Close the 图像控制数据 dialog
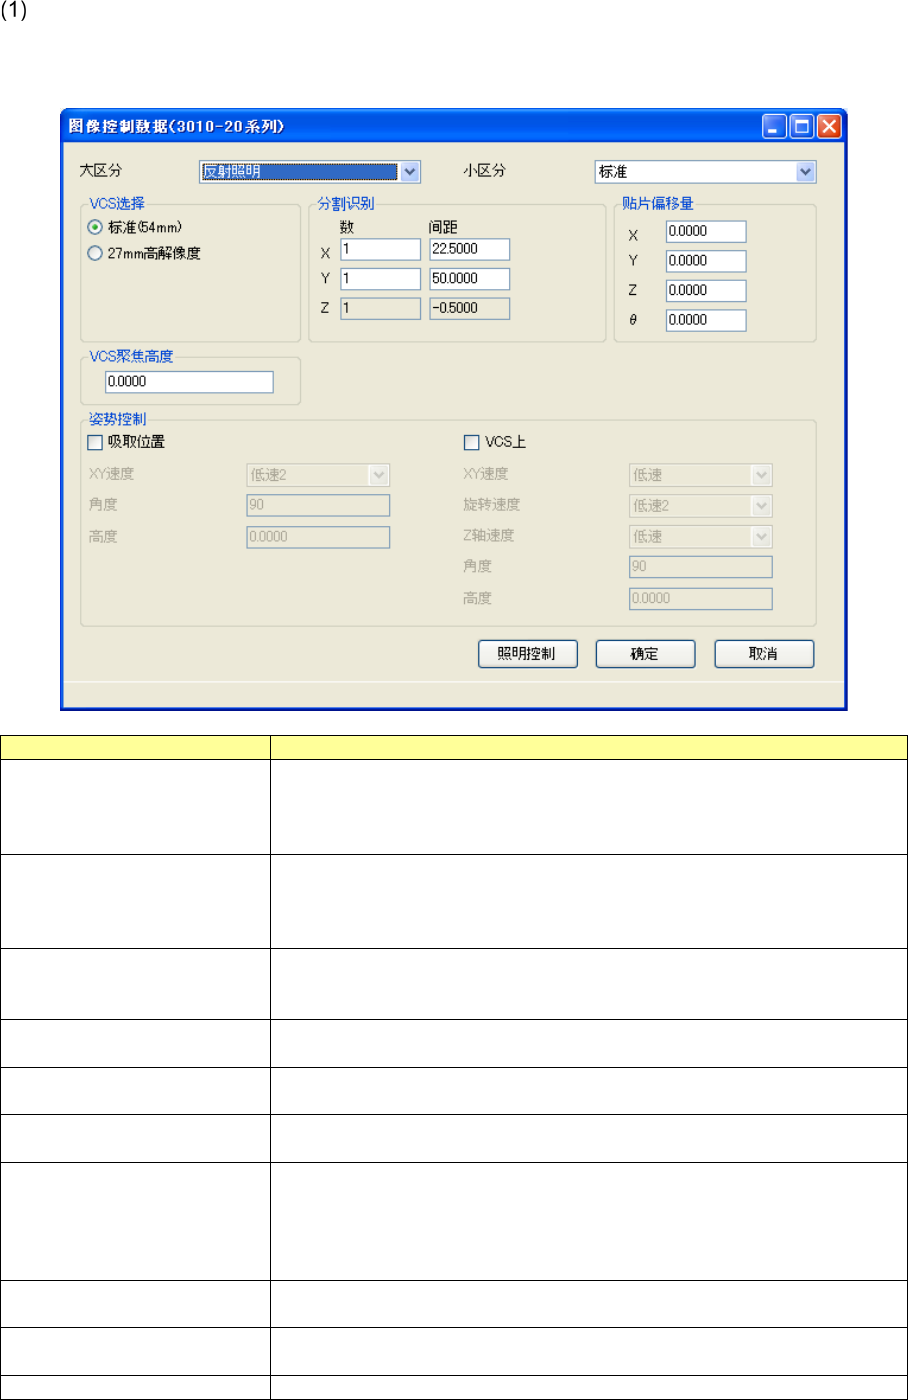This screenshot has width=908, height=1400. click(x=829, y=127)
